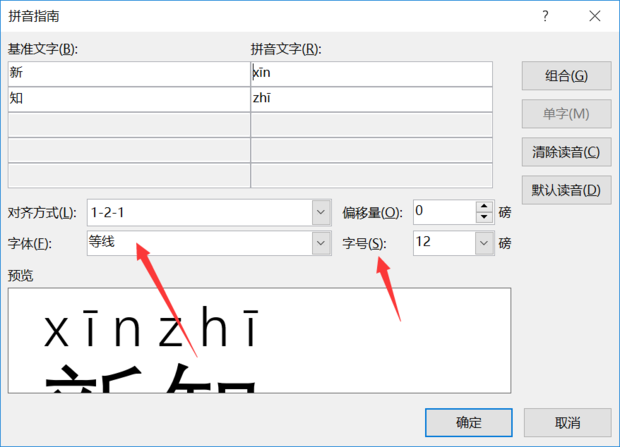This screenshot has height=447, width=620.
Task: Expand the 字体 dropdown arrow
Action: (x=321, y=243)
